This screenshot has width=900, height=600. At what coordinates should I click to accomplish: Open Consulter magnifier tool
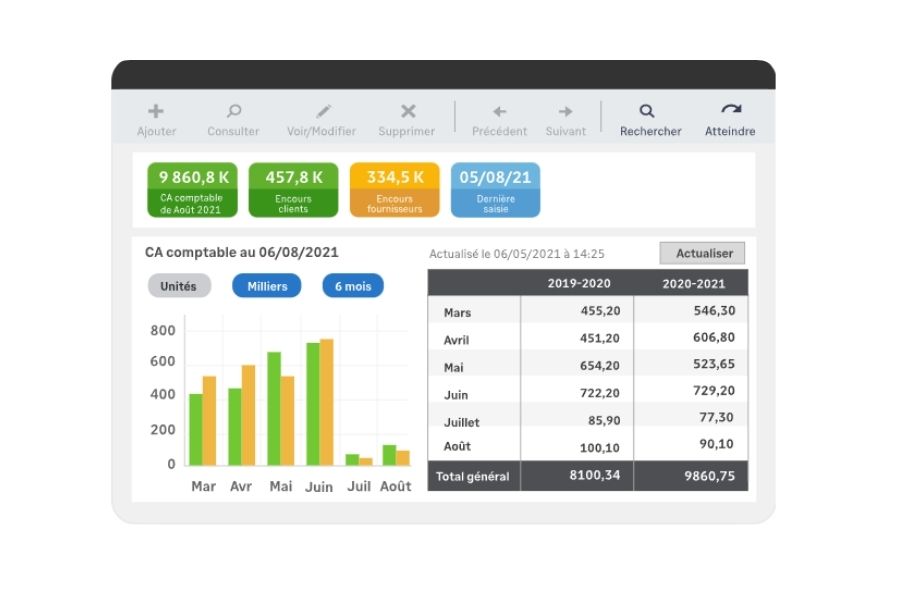coord(233,112)
